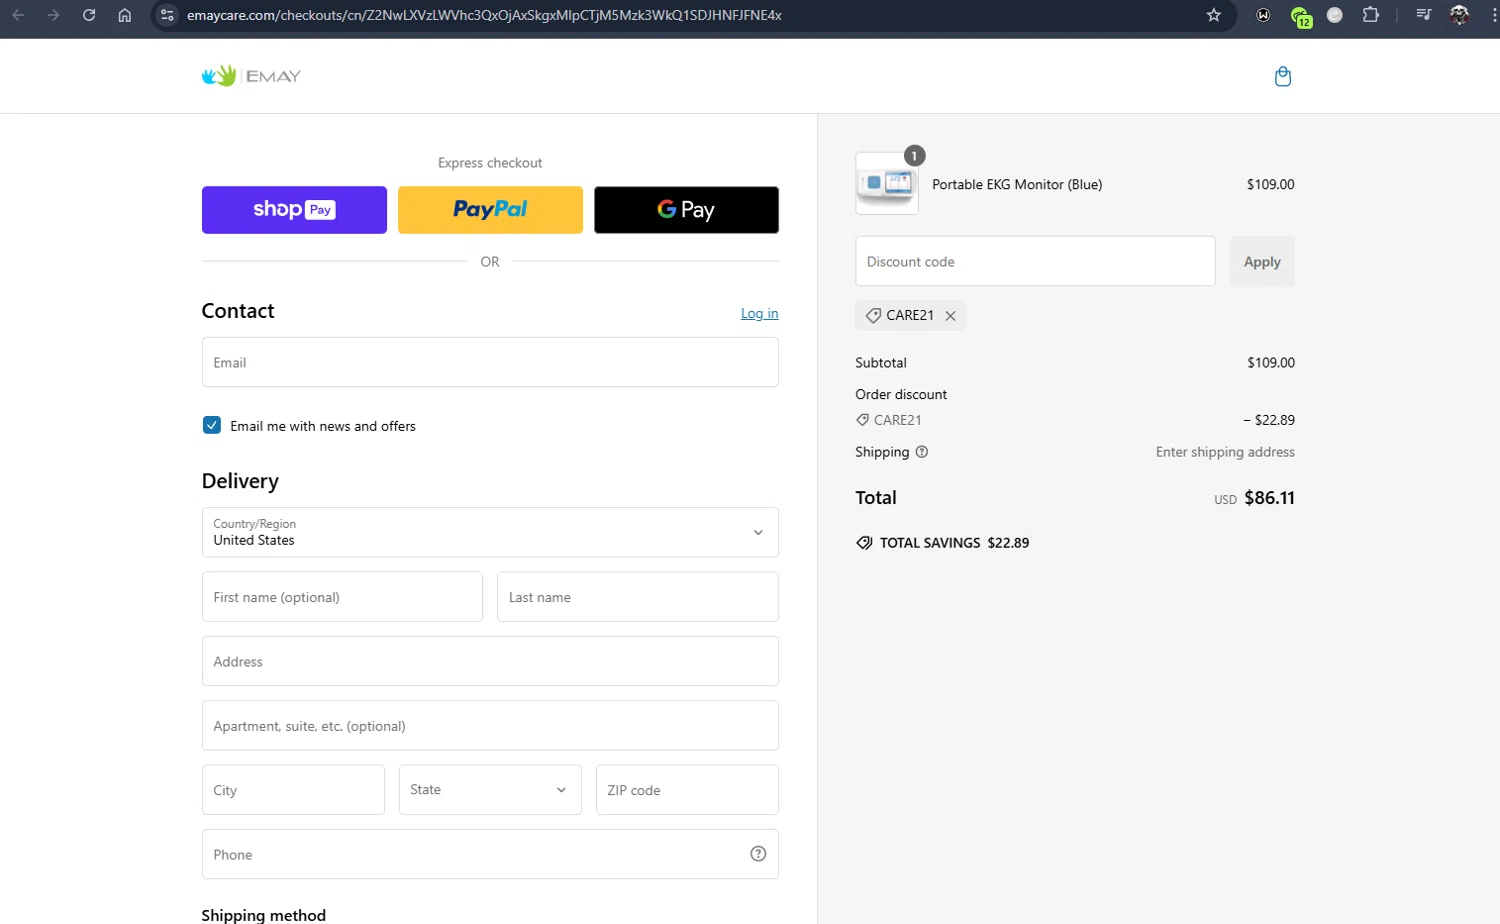This screenshot has width=1500, height=924.
Task: Apply the discount code
Action: 1262,262
